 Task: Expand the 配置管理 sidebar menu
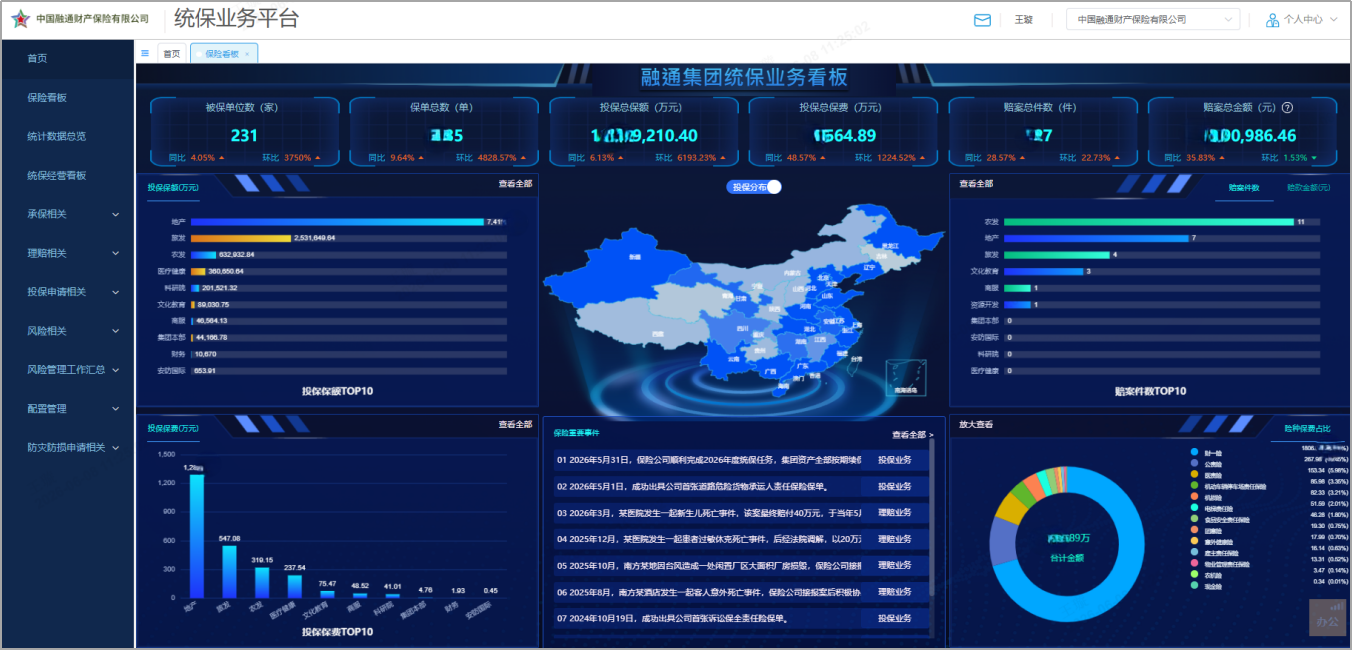point(67,409)
